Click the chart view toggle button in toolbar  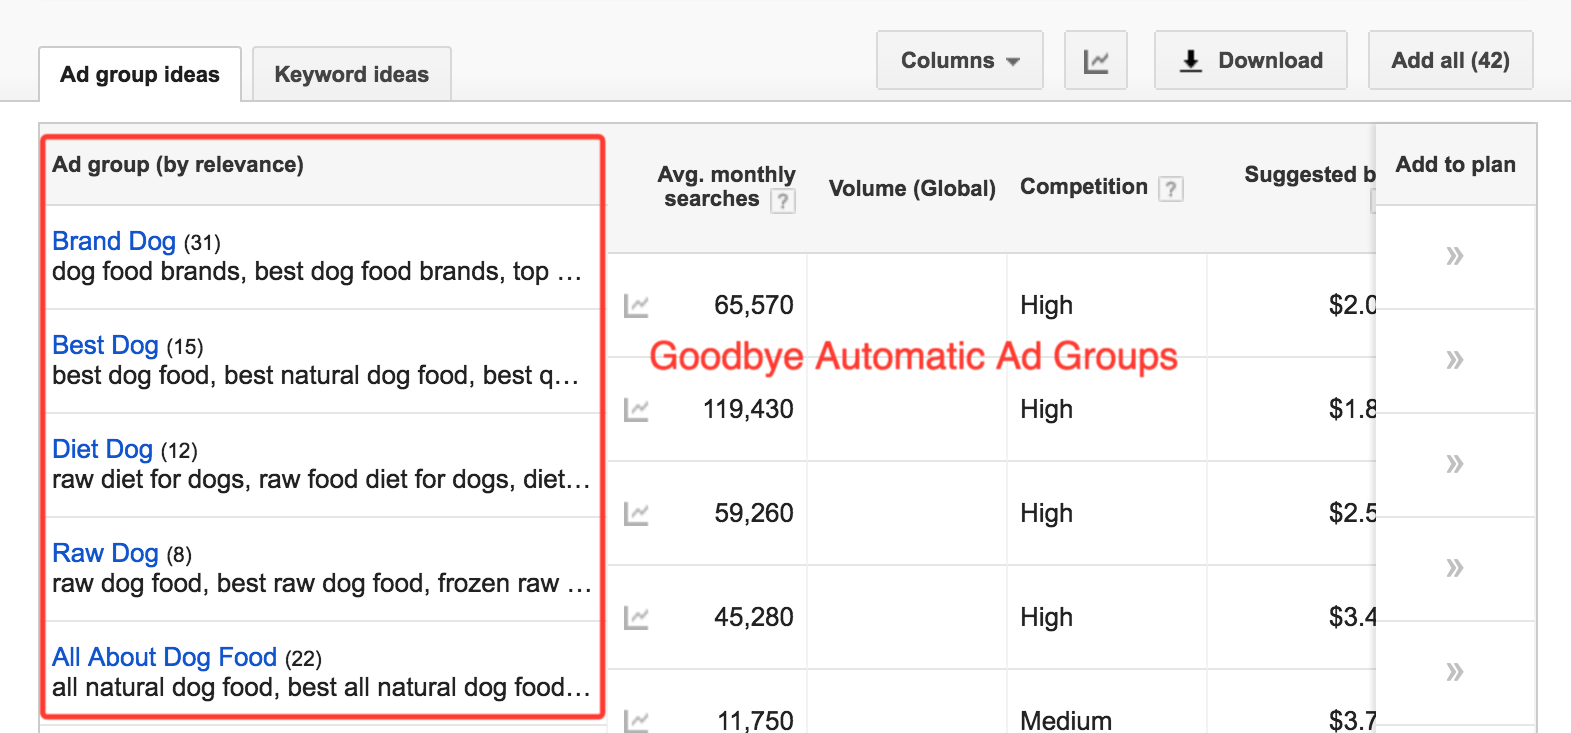click(x=1095, y=61)
